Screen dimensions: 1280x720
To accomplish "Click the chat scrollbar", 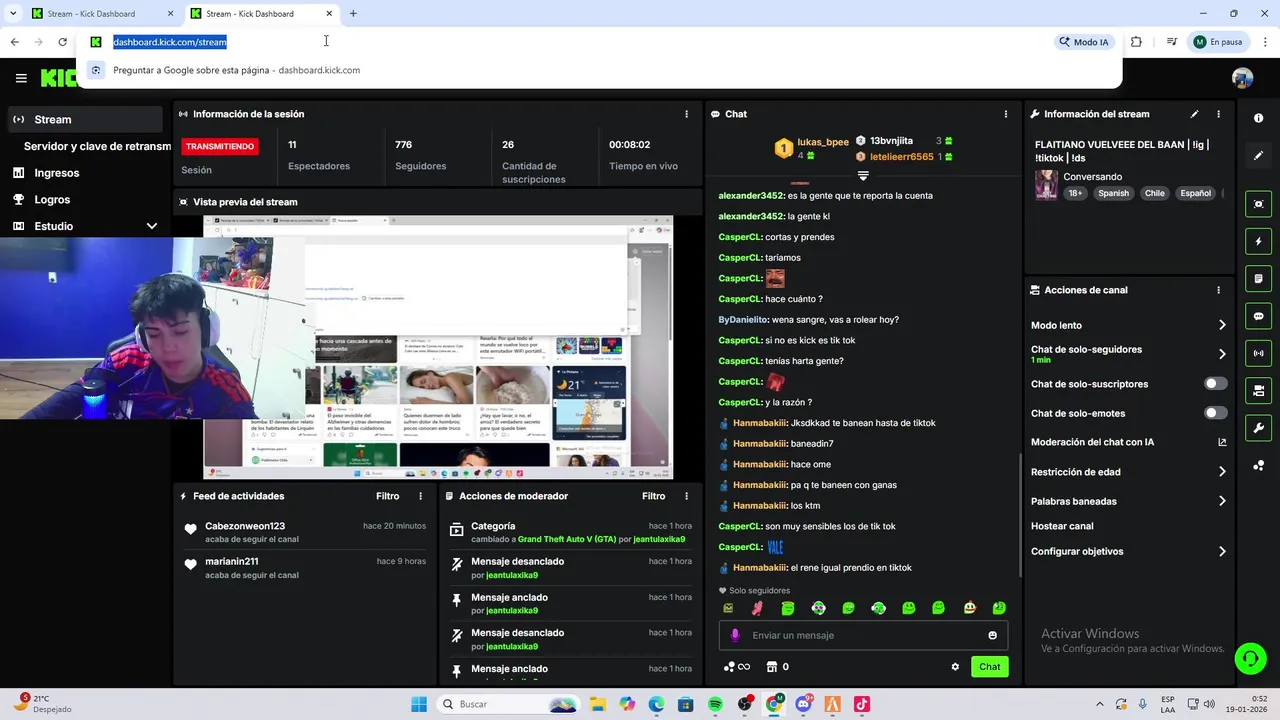I will (x=1020, y=516).
